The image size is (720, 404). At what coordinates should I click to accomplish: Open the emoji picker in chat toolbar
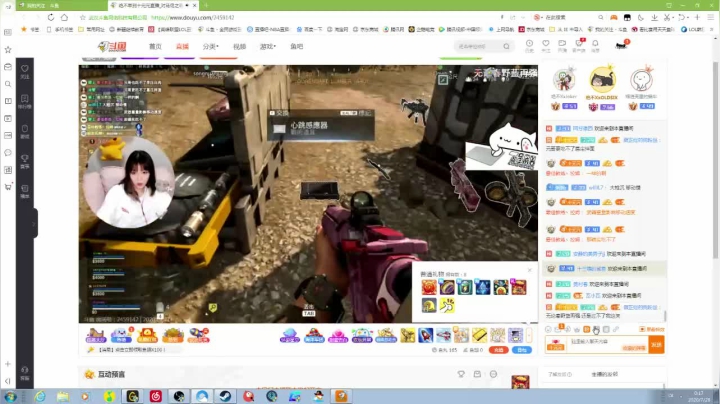click(x=548, y=329)
